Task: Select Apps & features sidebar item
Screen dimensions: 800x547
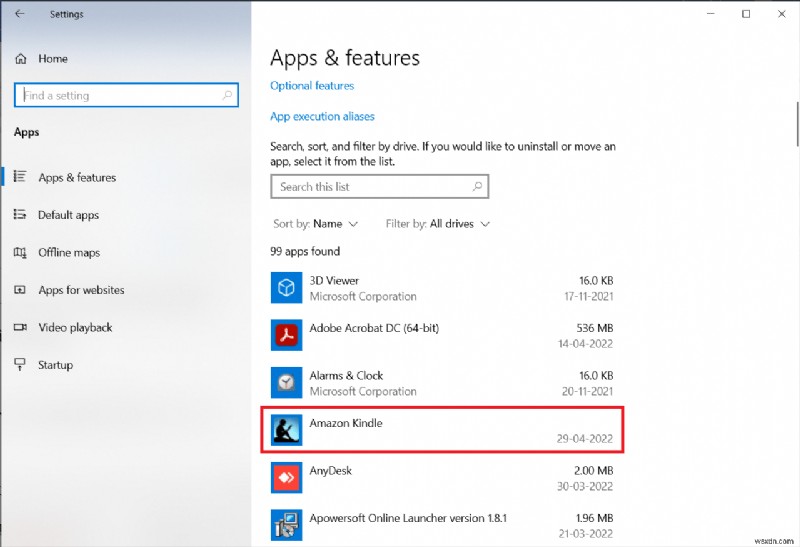Action: pyautogui.click(x=77, y=177)
